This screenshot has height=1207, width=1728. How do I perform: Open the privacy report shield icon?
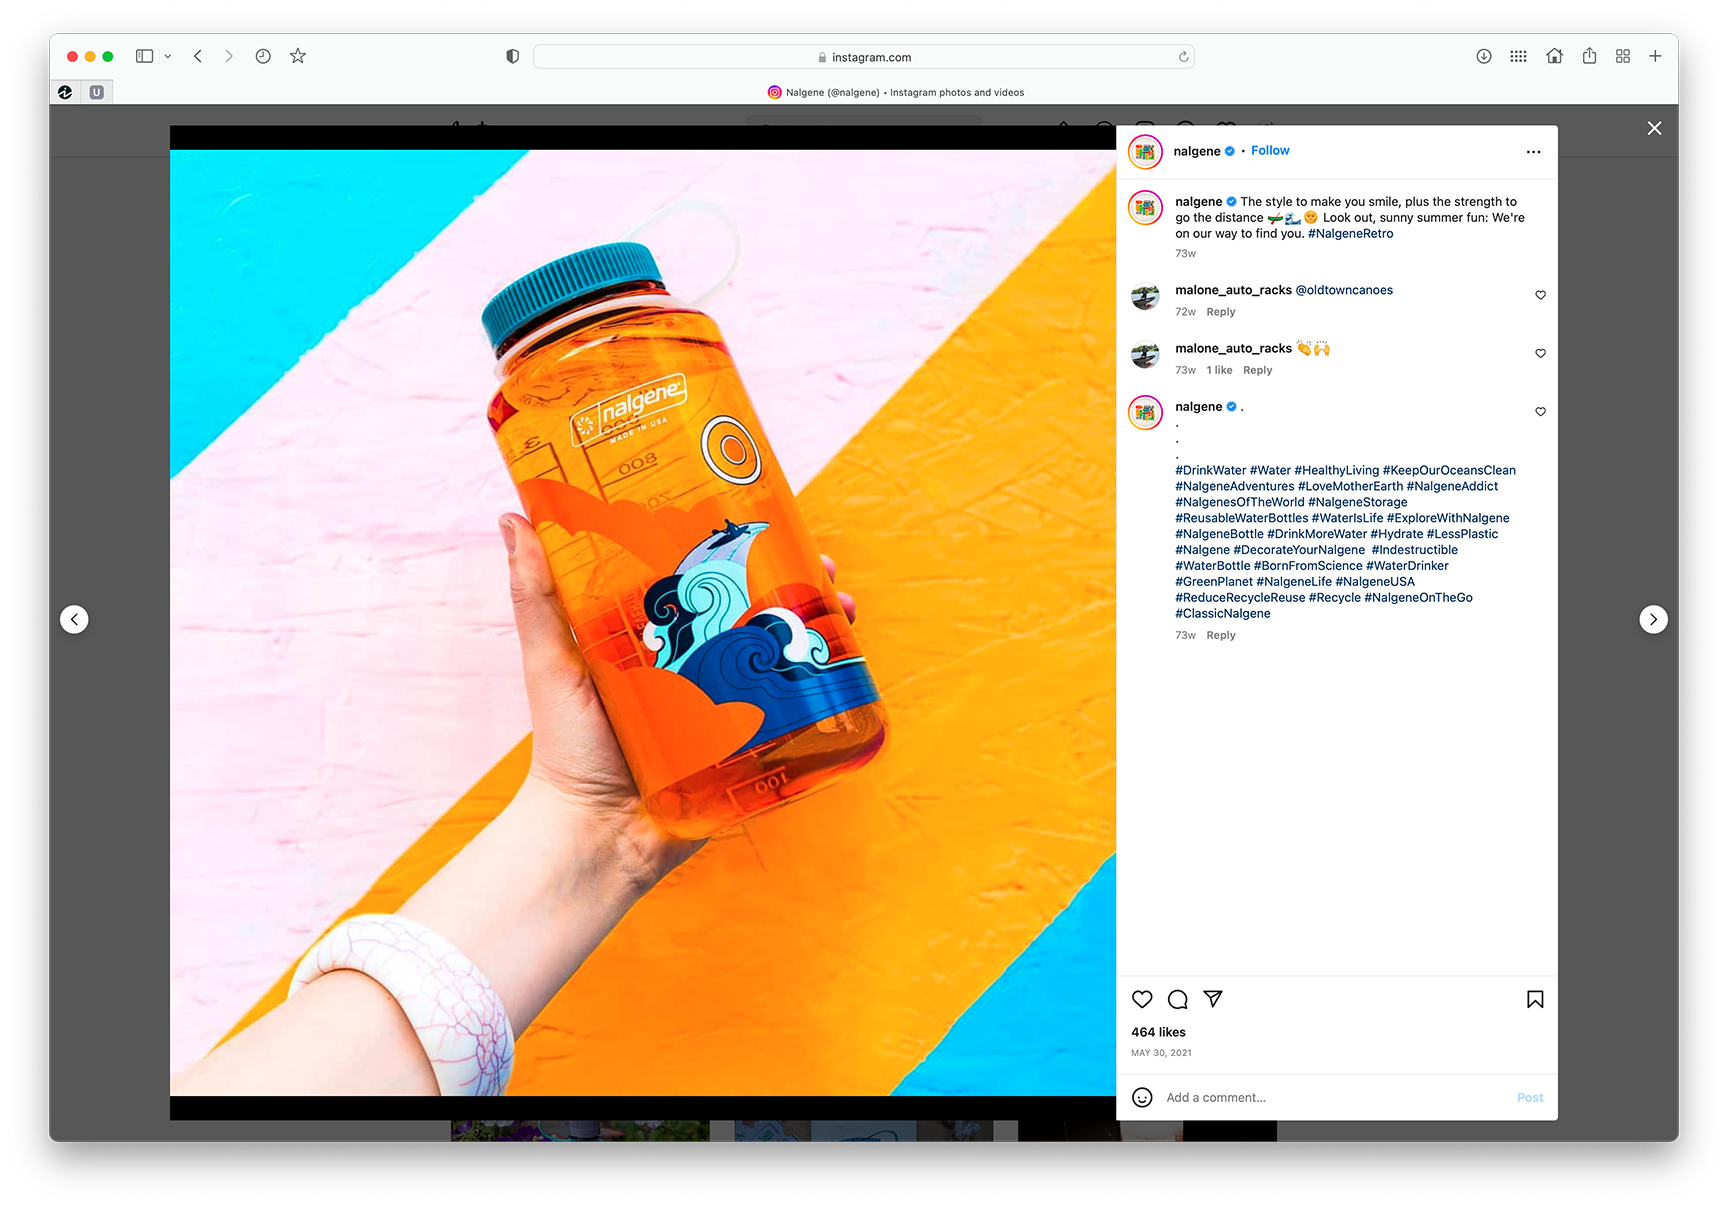513,57
